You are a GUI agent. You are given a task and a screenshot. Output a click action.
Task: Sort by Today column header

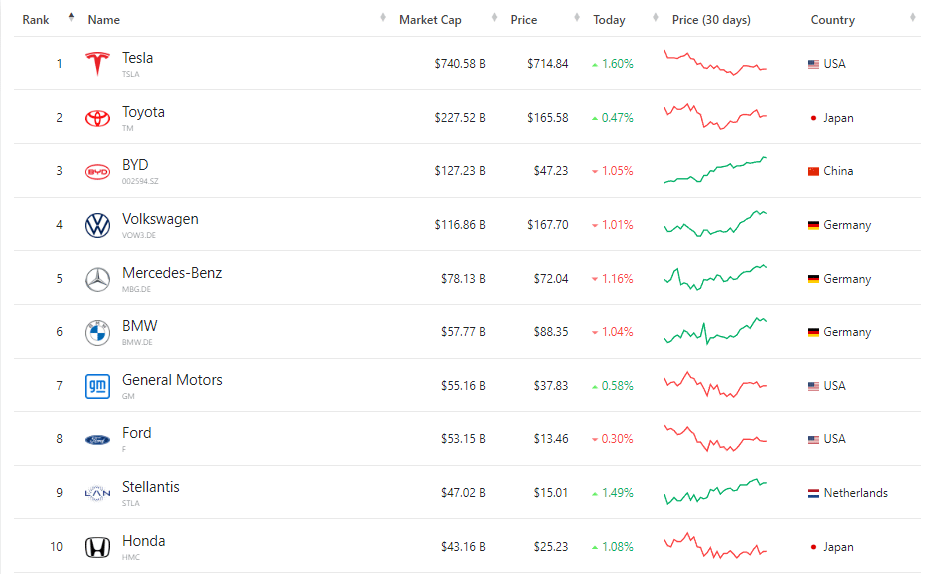point(609,20)
